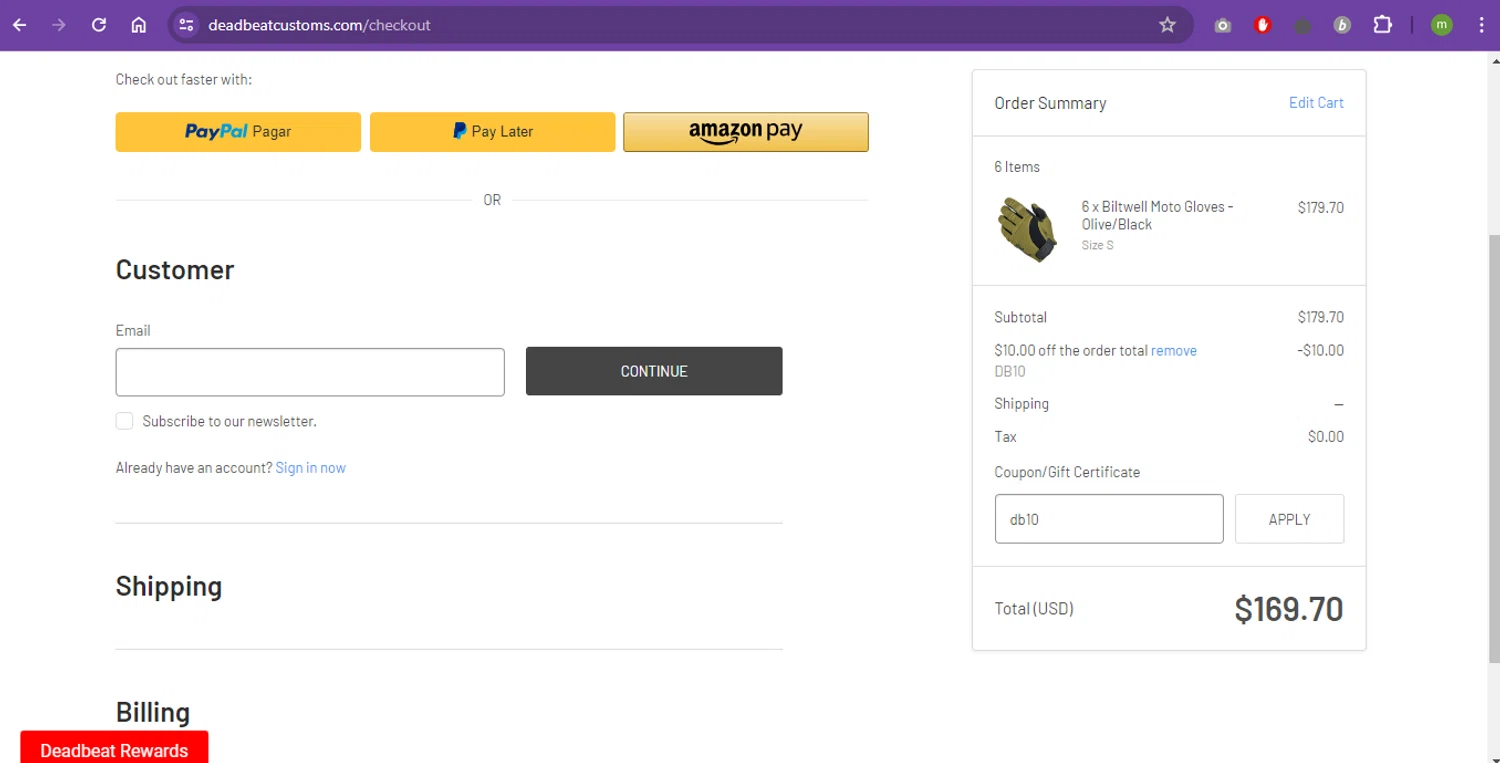Click the Biltwell gloves thumbnail
This screenshot has height=763, width=1500.
click(1028, 229)
